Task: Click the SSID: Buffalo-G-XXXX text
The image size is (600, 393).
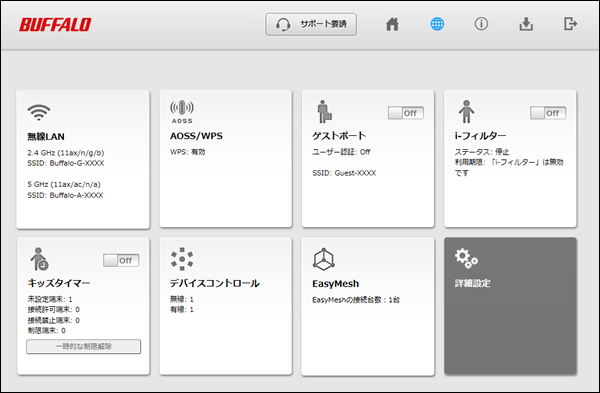Action: coord(65,163)
